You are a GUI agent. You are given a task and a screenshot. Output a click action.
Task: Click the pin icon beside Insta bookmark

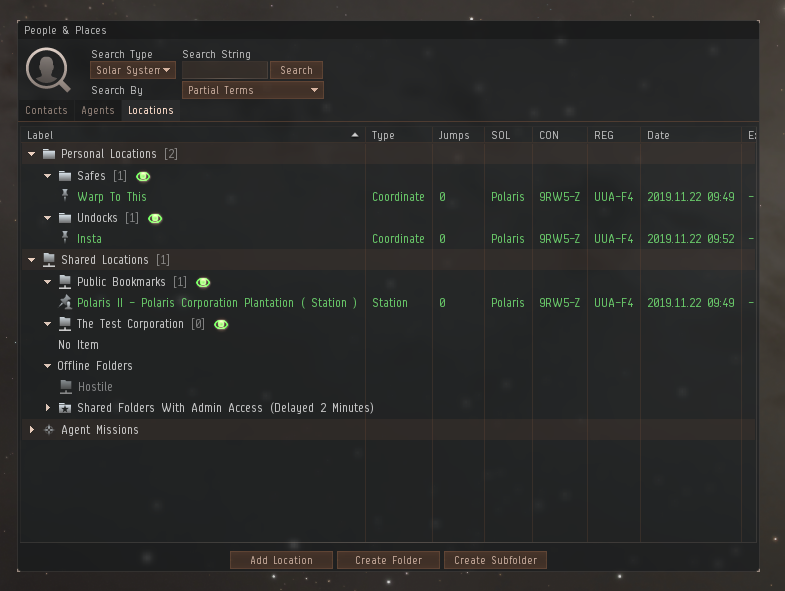pos(65,239)
